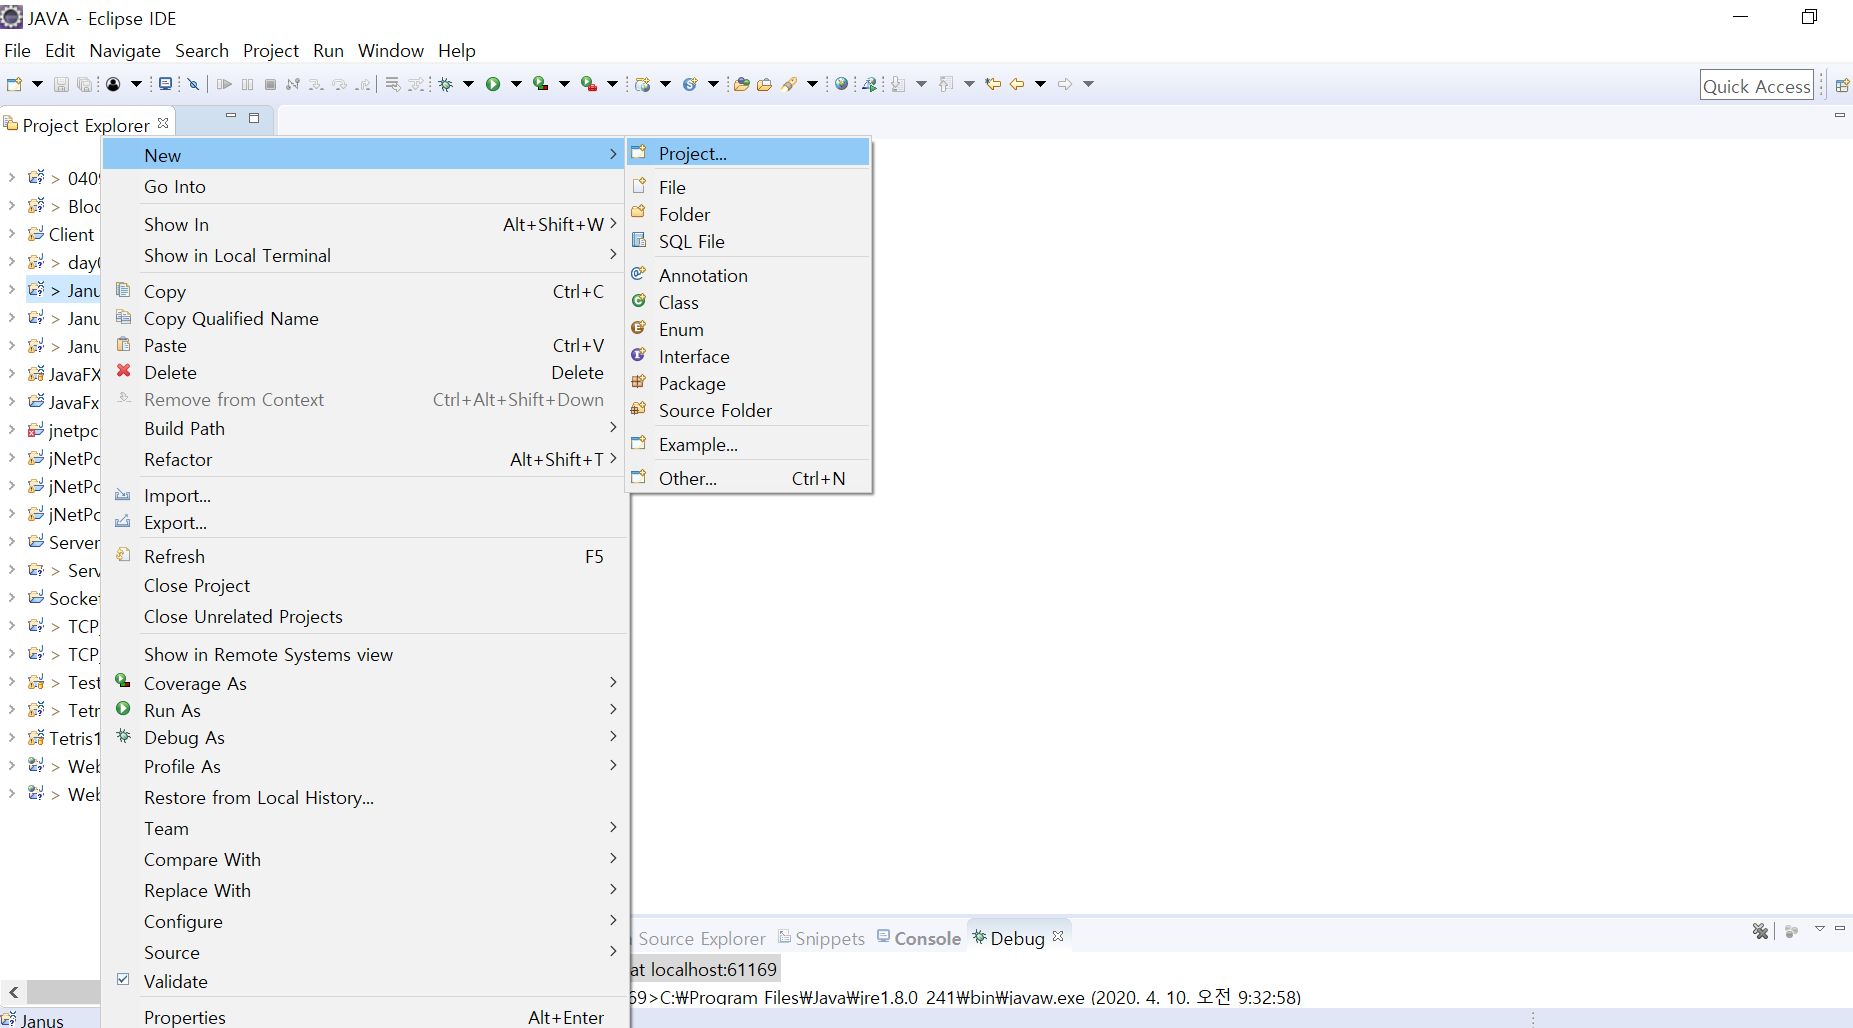The image size is (1853, 1028).
Task: Click Project Explorer scroll left arrow
Action: click(14, 992)
